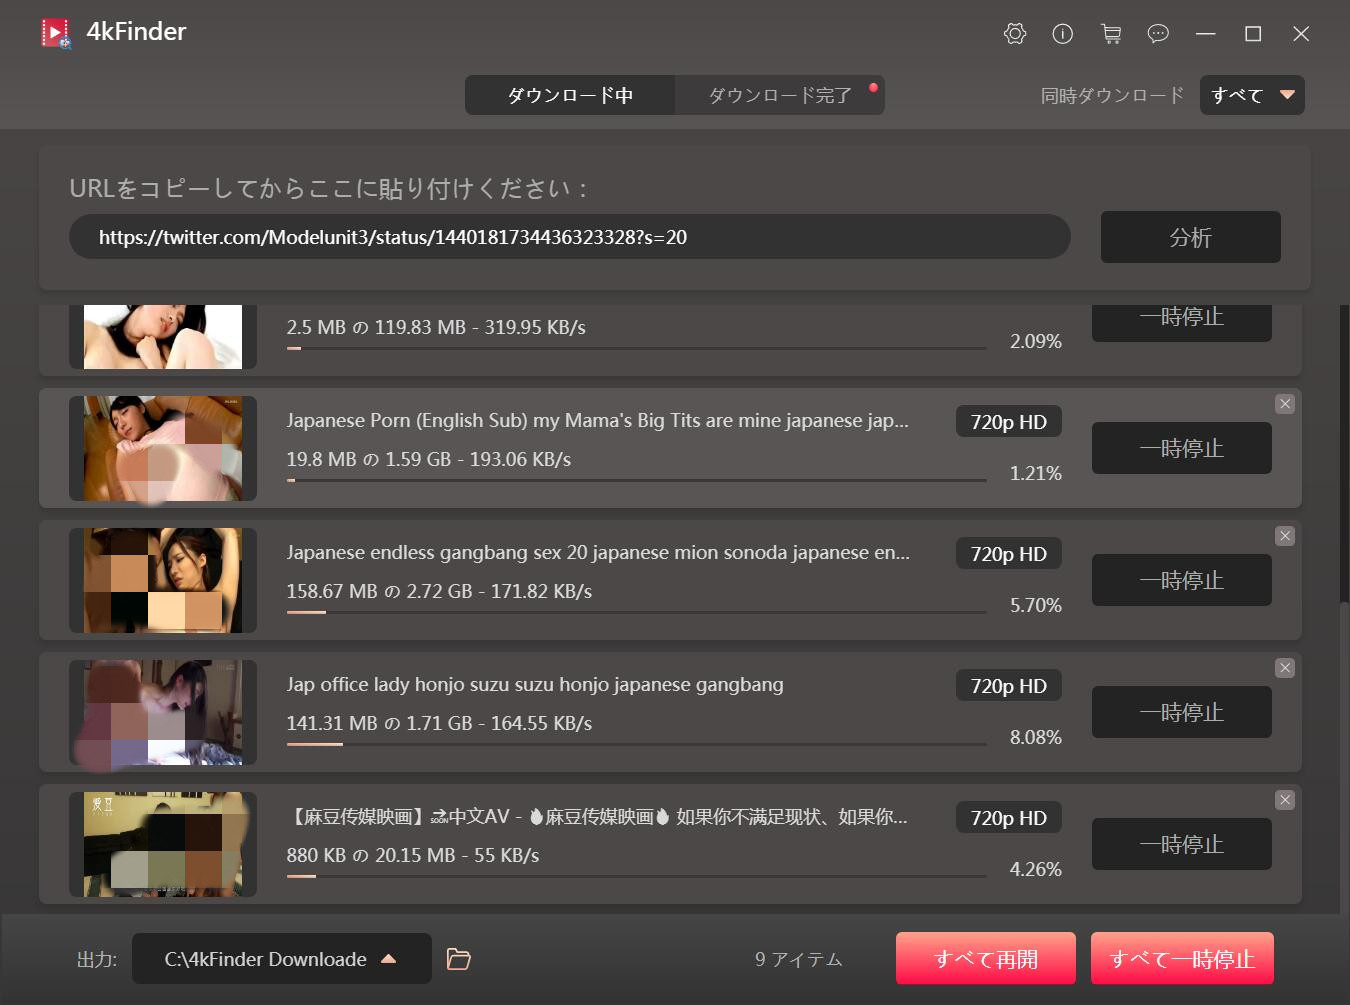1350x1005 pixels.
Task: Click the すべて一時停止 button
Action: 1182,959
